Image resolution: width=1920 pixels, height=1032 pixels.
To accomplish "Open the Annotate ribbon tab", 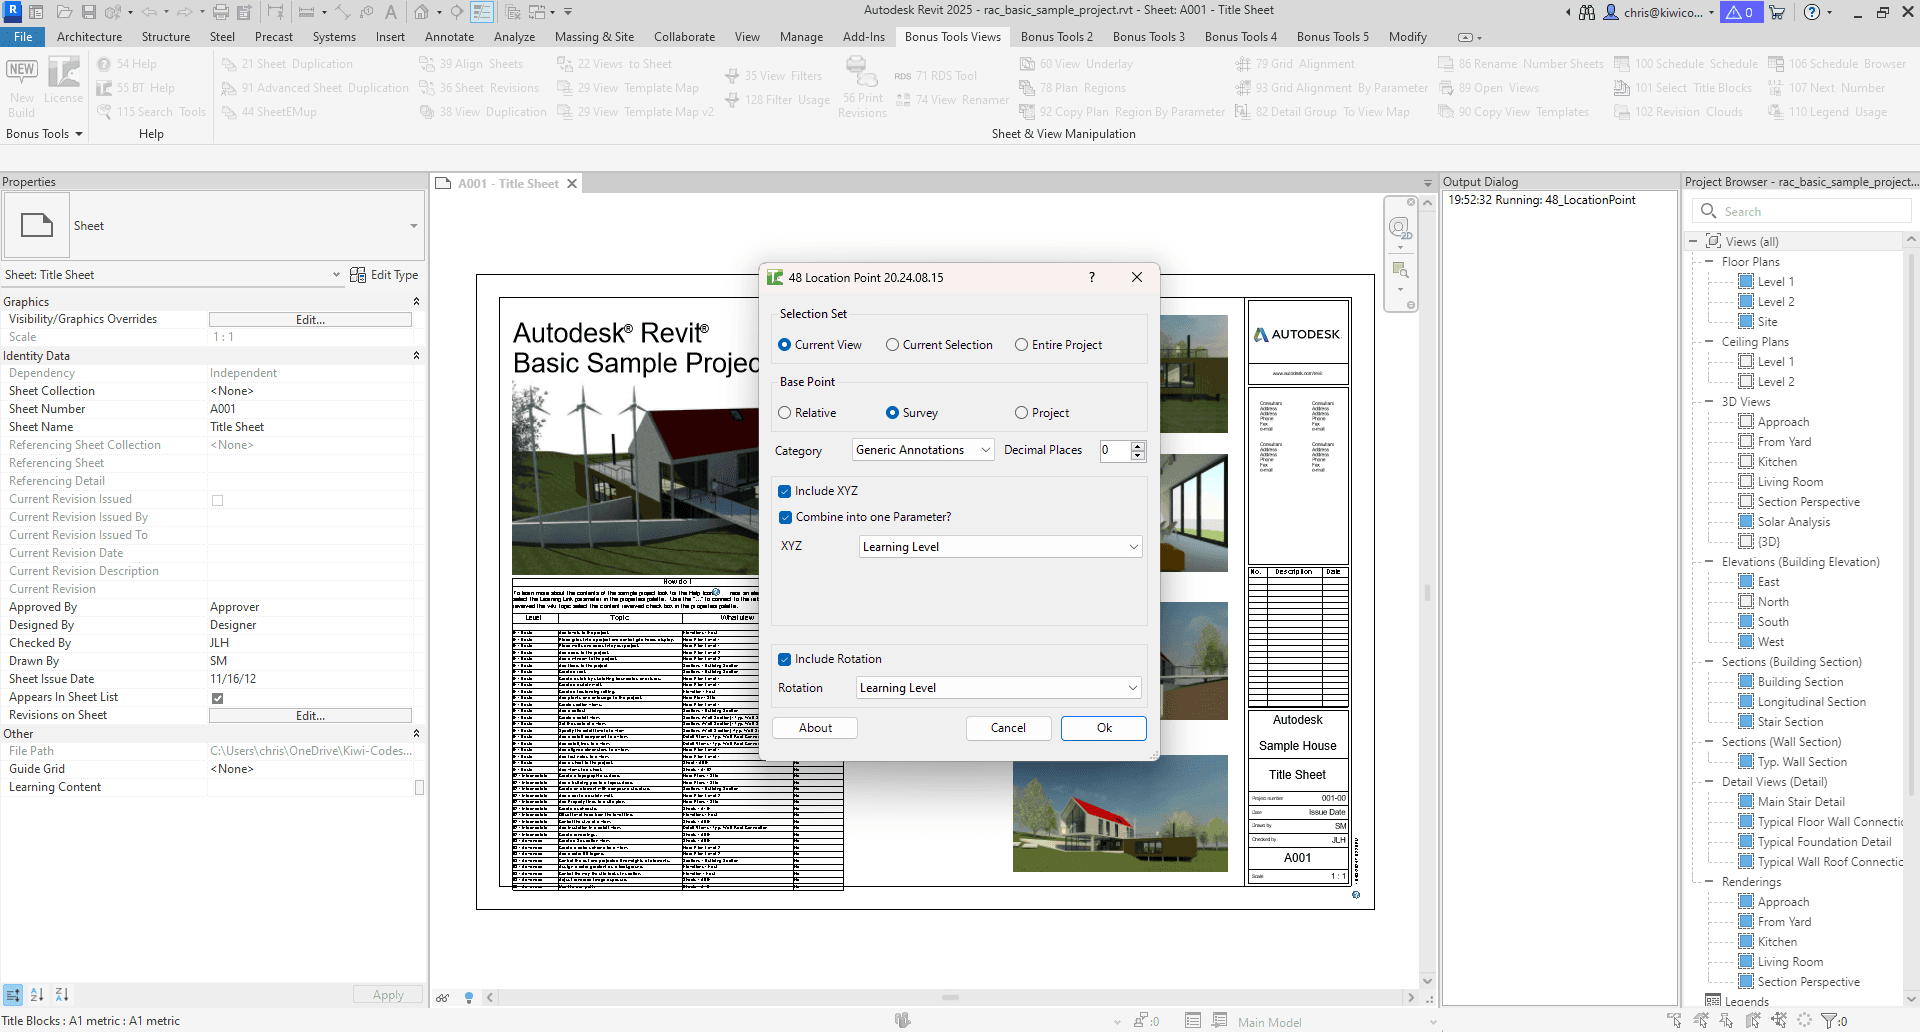I will pyautogui.click(x=450, y=37).
